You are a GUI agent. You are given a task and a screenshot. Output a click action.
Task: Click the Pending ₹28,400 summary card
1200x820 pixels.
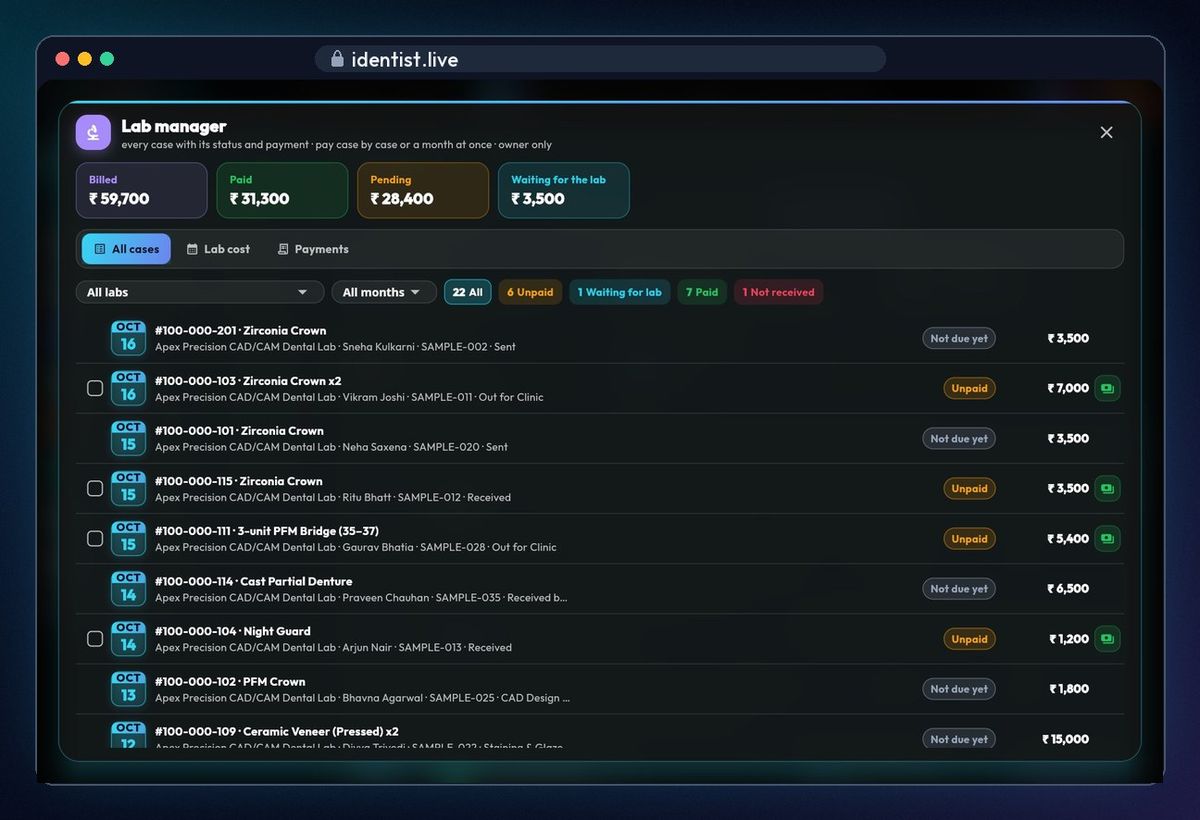[423, 190]
